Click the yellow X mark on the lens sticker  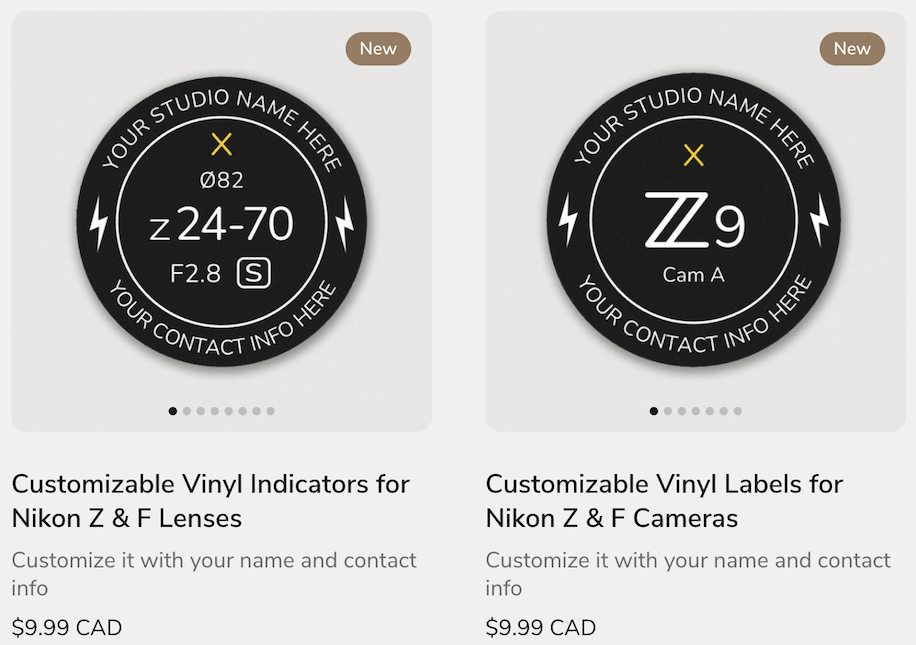(x=219, y=143)
